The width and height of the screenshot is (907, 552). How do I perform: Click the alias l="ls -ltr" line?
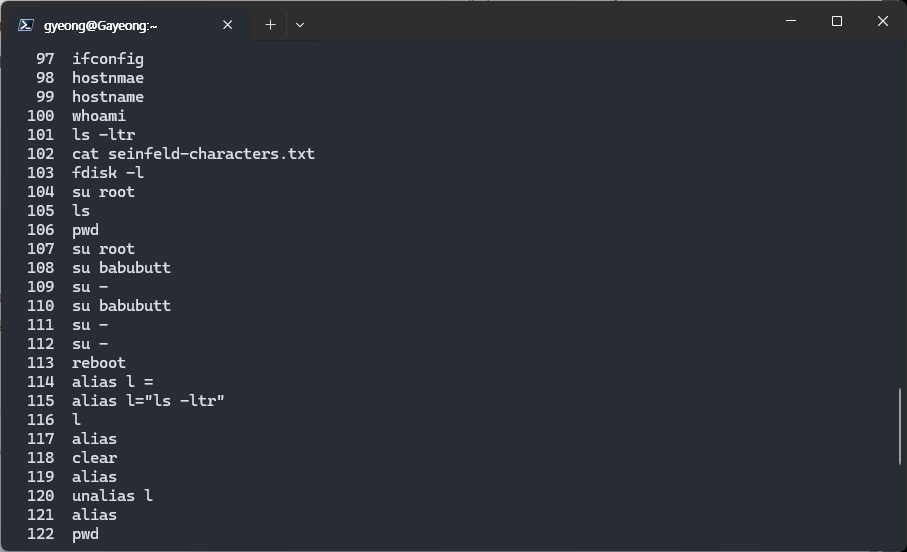pos(148,401)
